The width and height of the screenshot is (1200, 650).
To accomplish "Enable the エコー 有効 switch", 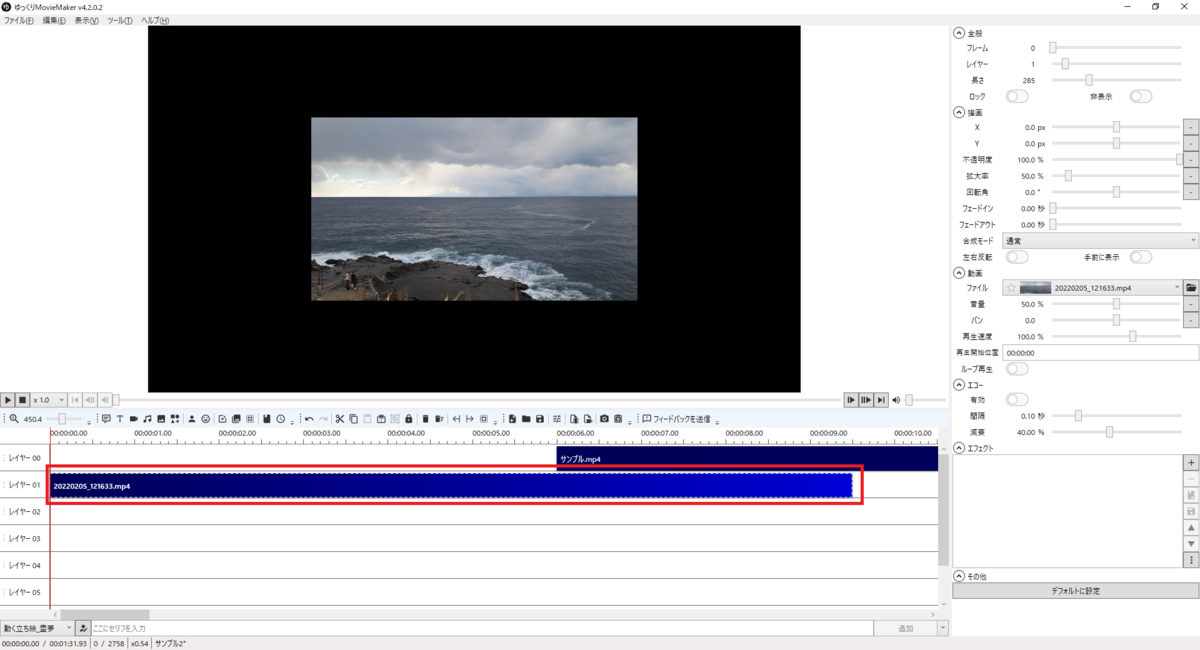I will (1017, 400).
